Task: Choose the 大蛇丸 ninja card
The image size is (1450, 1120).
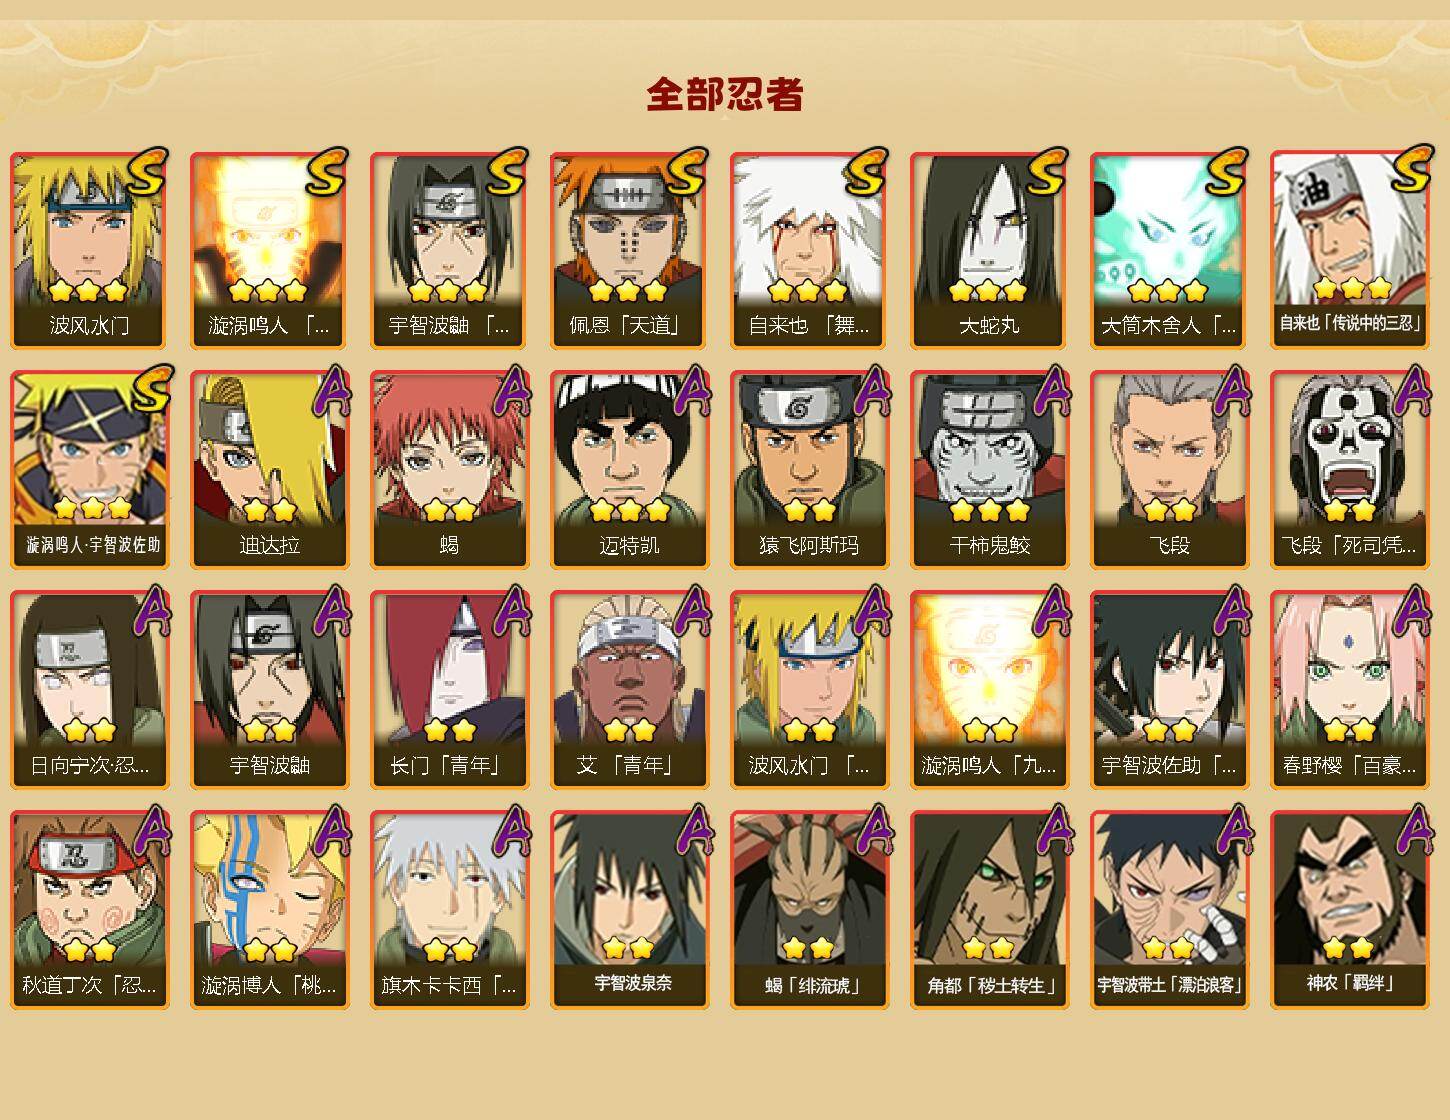Action: pyautogui.click(x=989, y=250)
